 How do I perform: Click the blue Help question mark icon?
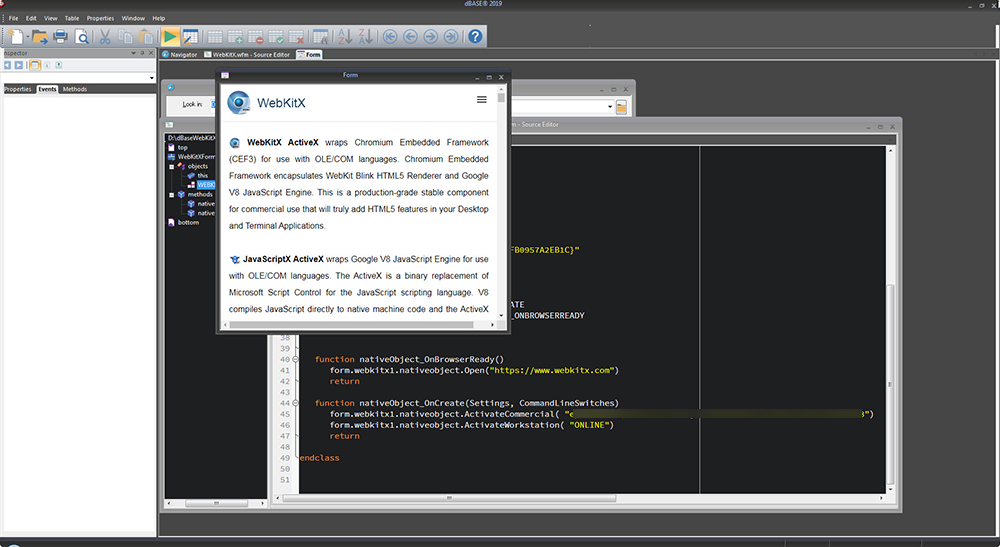475,37
